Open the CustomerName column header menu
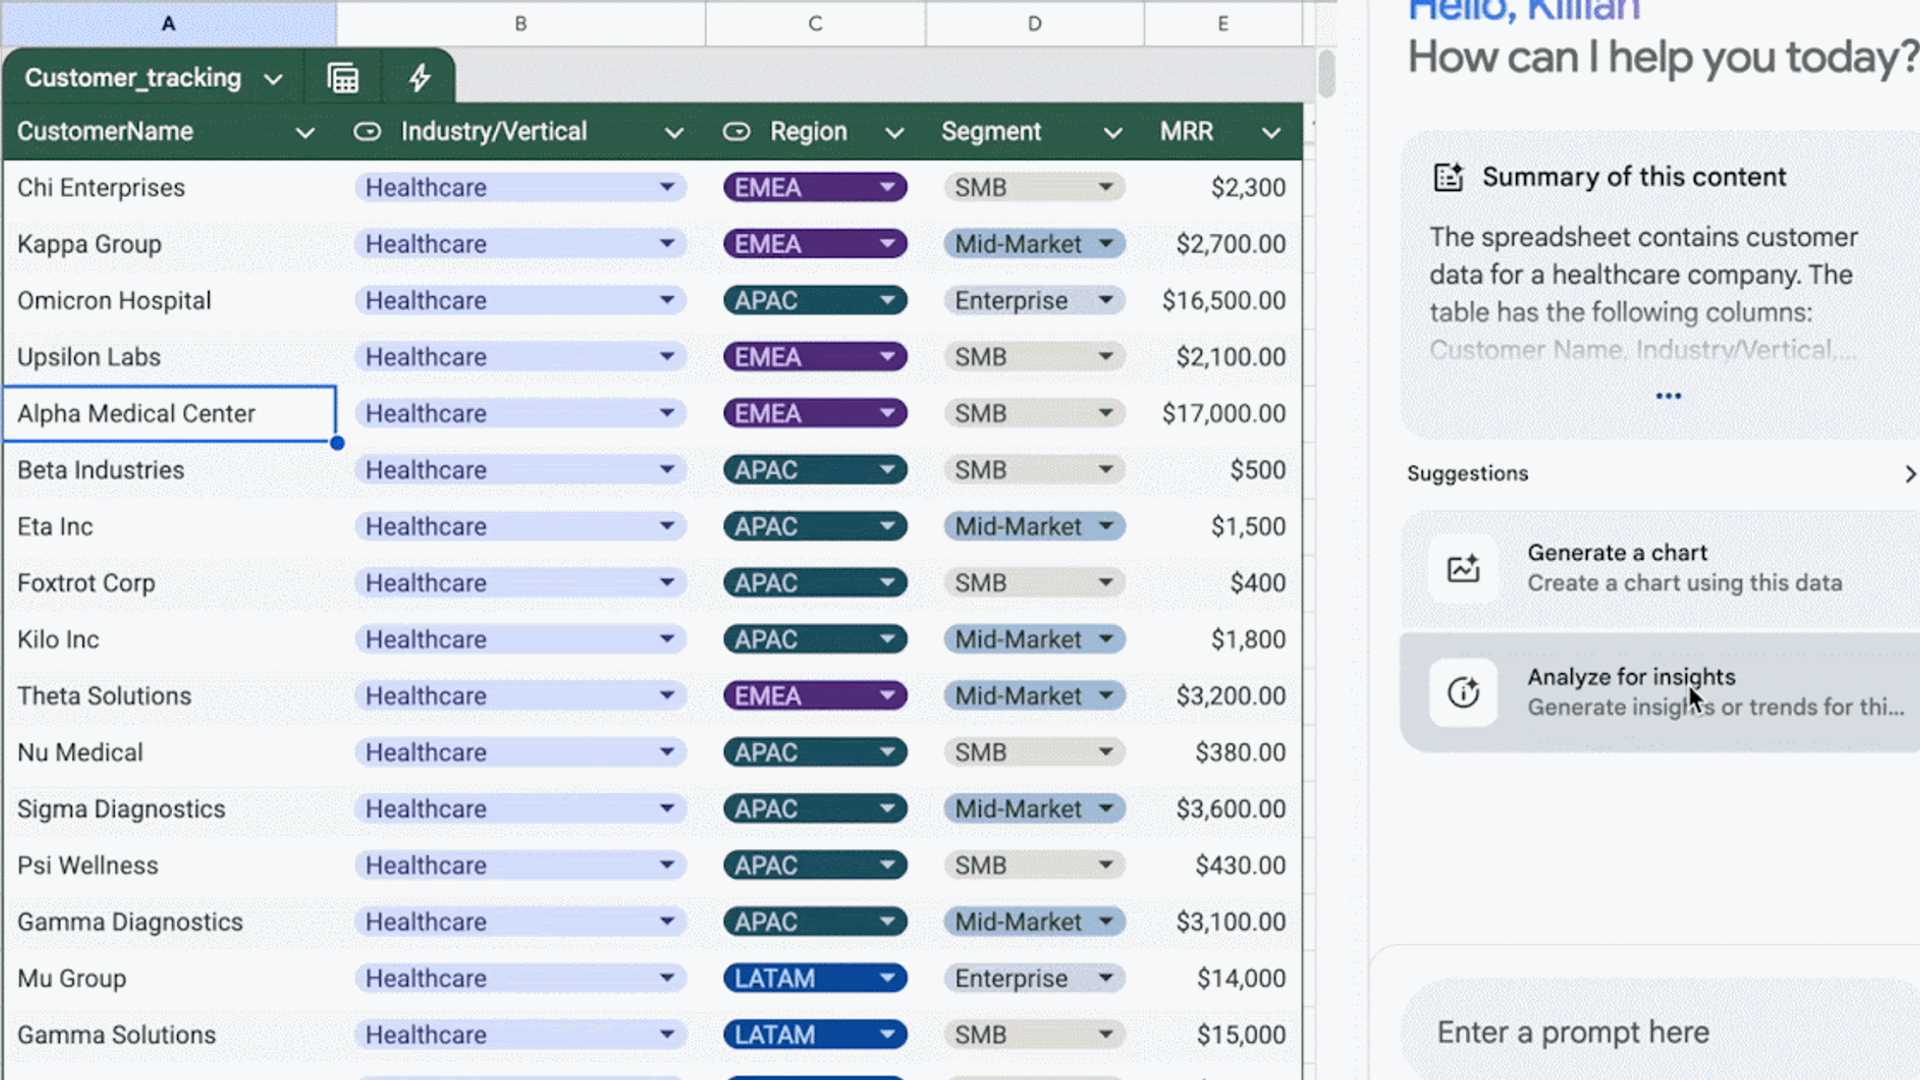Viewport: 1920px width, 1080px height. pyautogui.click(x=305, y=133)
